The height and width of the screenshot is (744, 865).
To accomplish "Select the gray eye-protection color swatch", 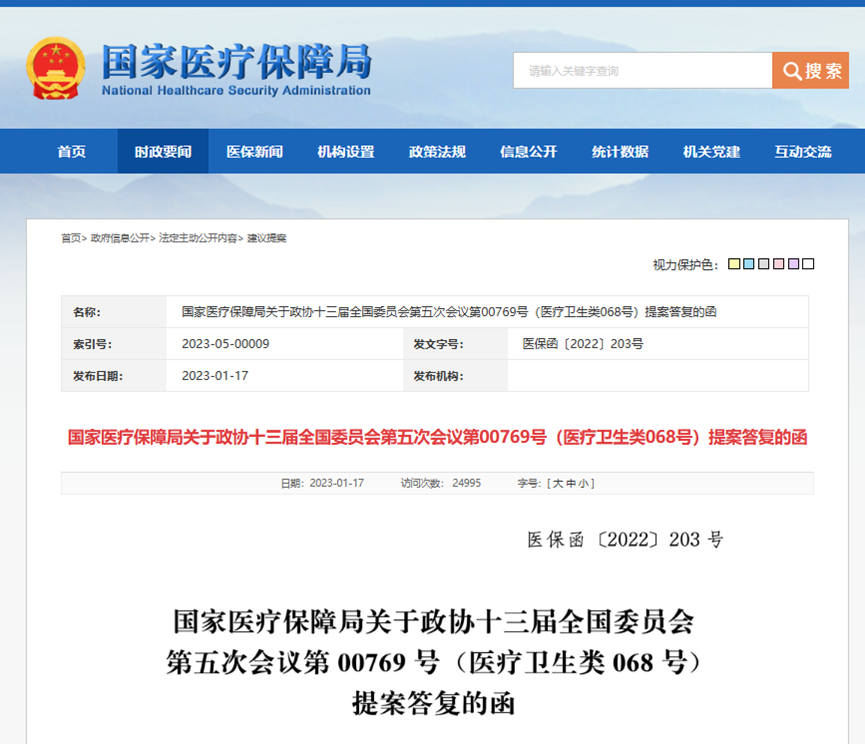I will pos(763,264).
